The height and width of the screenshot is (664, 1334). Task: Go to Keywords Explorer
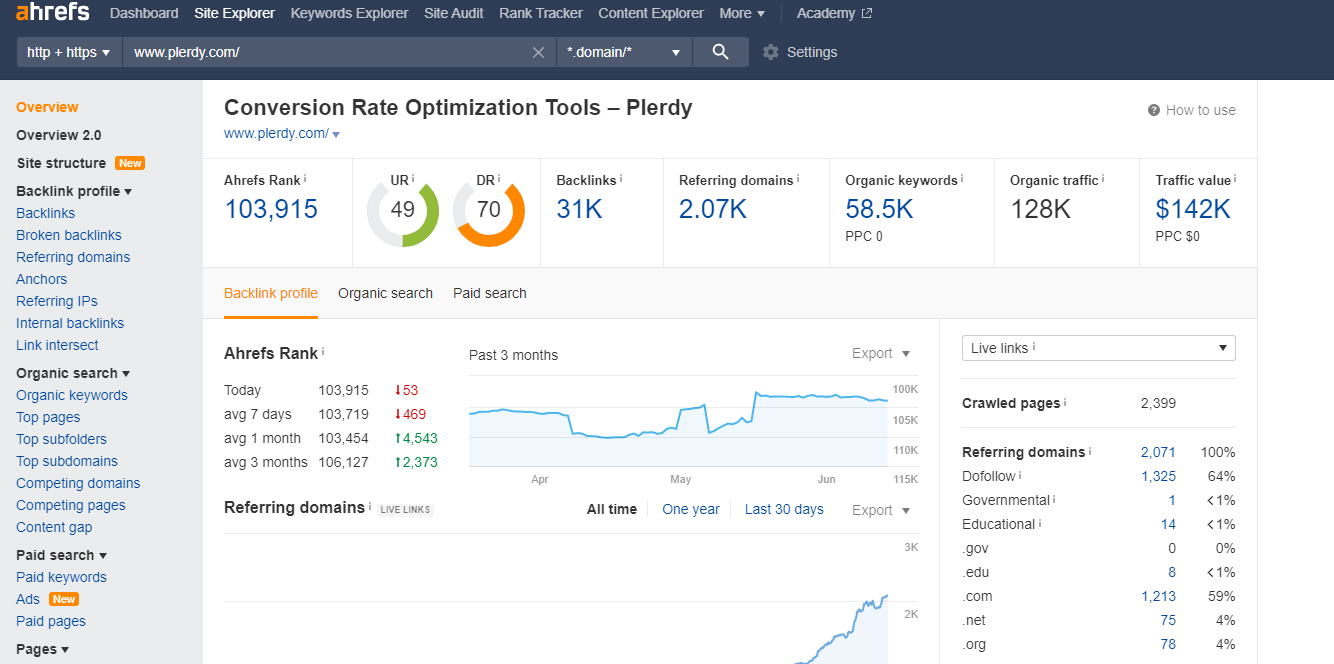350,13
